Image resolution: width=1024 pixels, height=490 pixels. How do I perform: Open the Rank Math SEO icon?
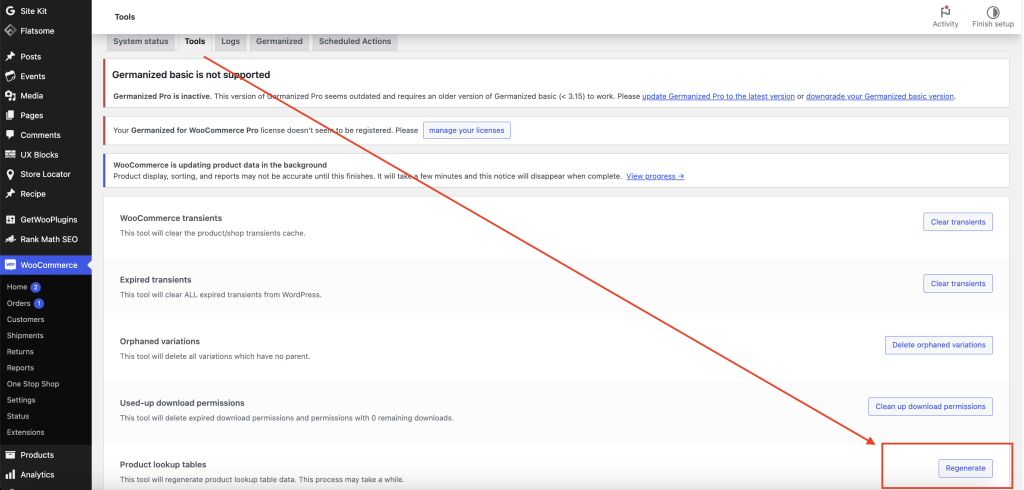click(x=10, y=240)
